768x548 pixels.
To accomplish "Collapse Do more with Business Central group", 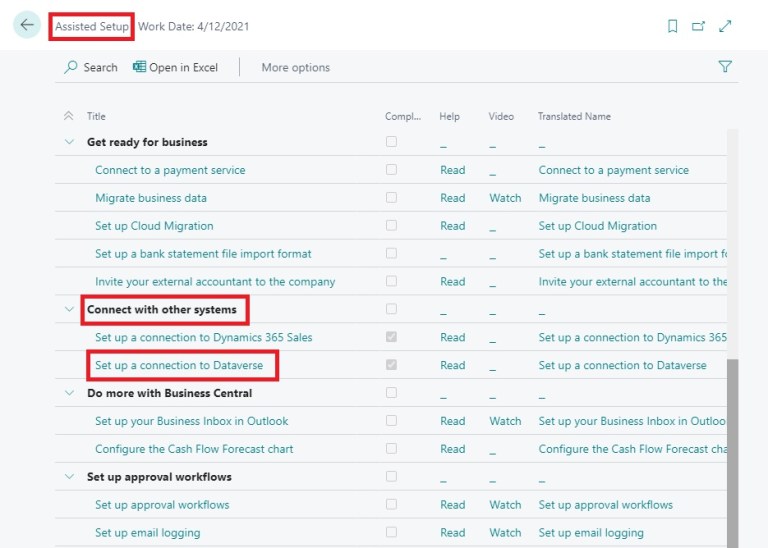I will tap(69, 393).
